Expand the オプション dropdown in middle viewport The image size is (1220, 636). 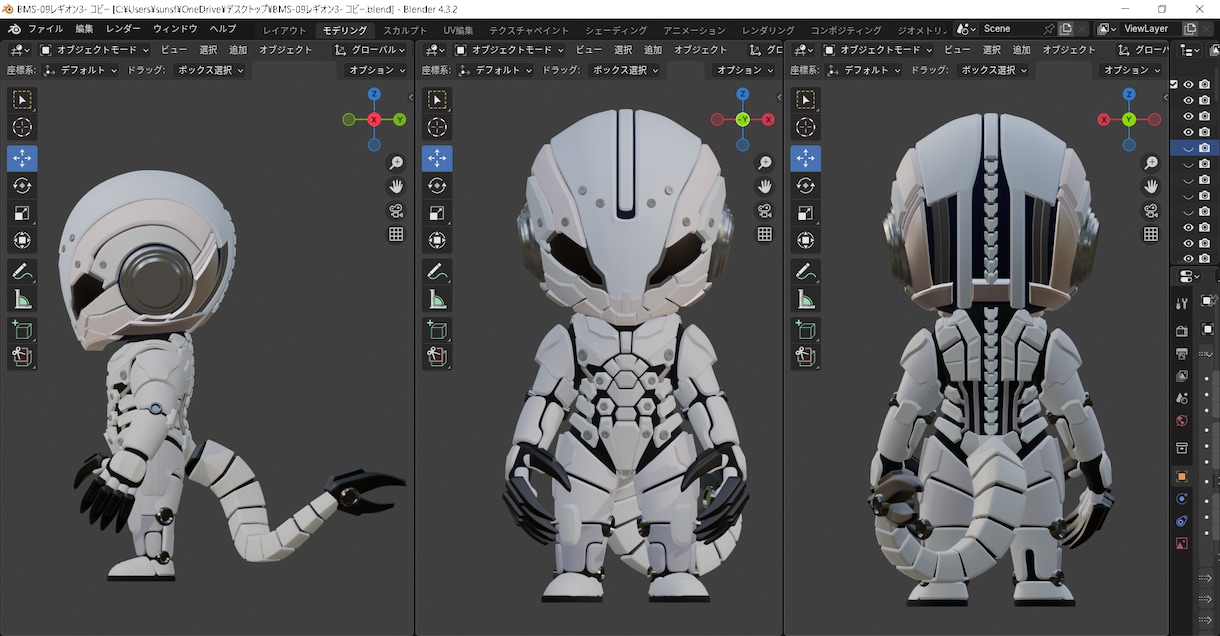coord(745,70)
